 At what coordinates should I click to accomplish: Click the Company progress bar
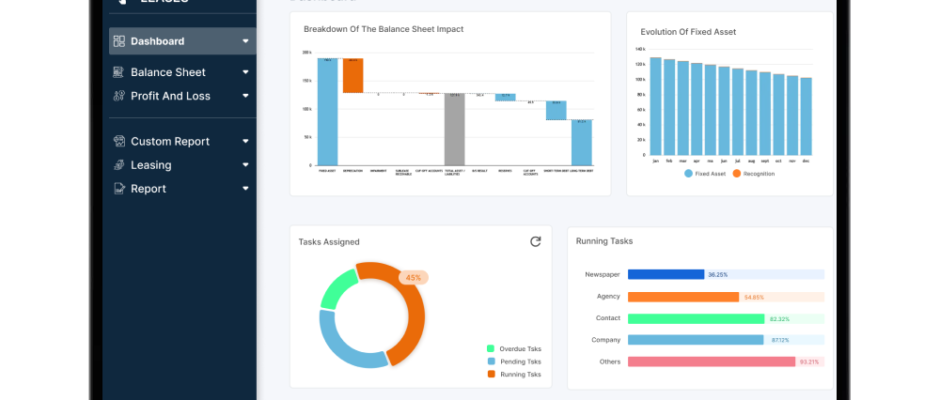click(x=726, y=340)
